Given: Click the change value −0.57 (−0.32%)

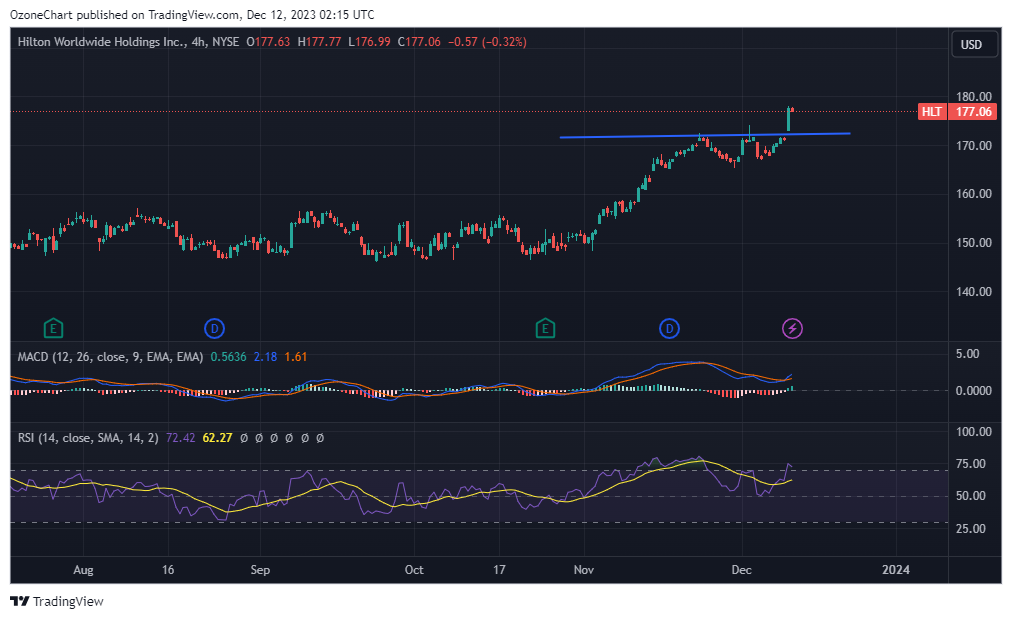Looking at the screenshot, I should pyautogui.click(x=487, y=42).
